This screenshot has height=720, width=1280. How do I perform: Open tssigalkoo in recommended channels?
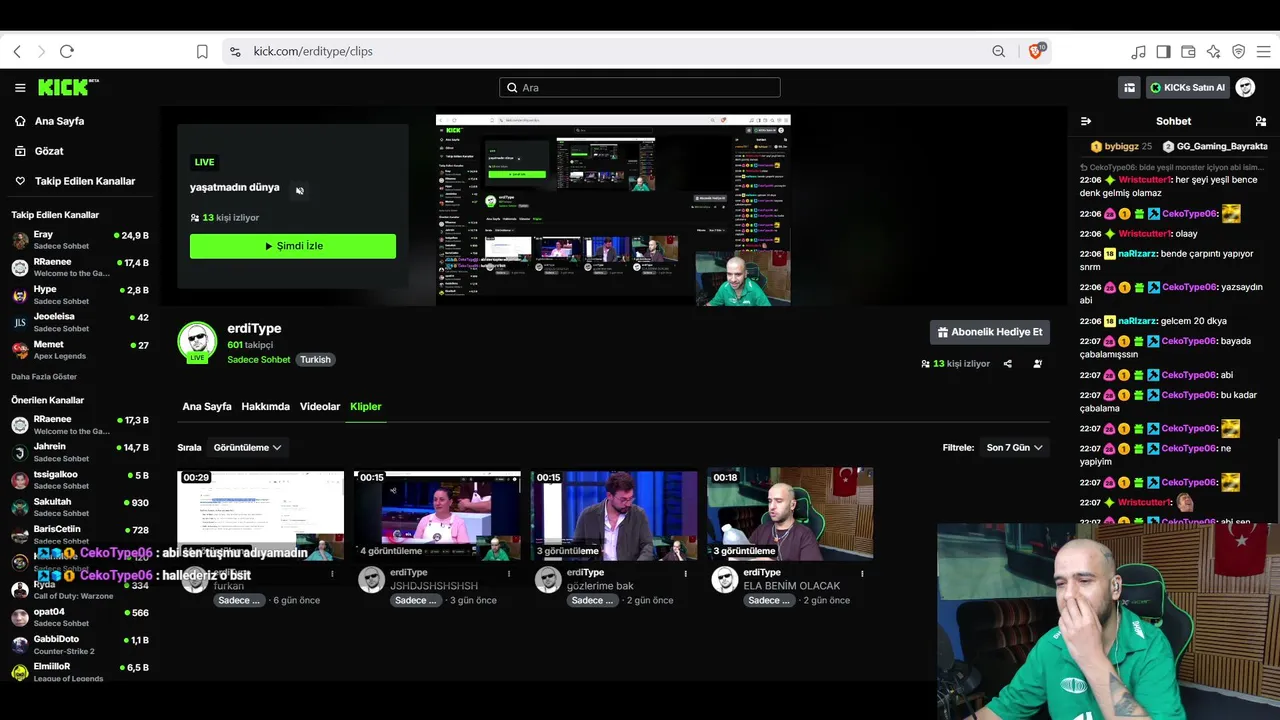pyautogui.click(x=80, y=480)
